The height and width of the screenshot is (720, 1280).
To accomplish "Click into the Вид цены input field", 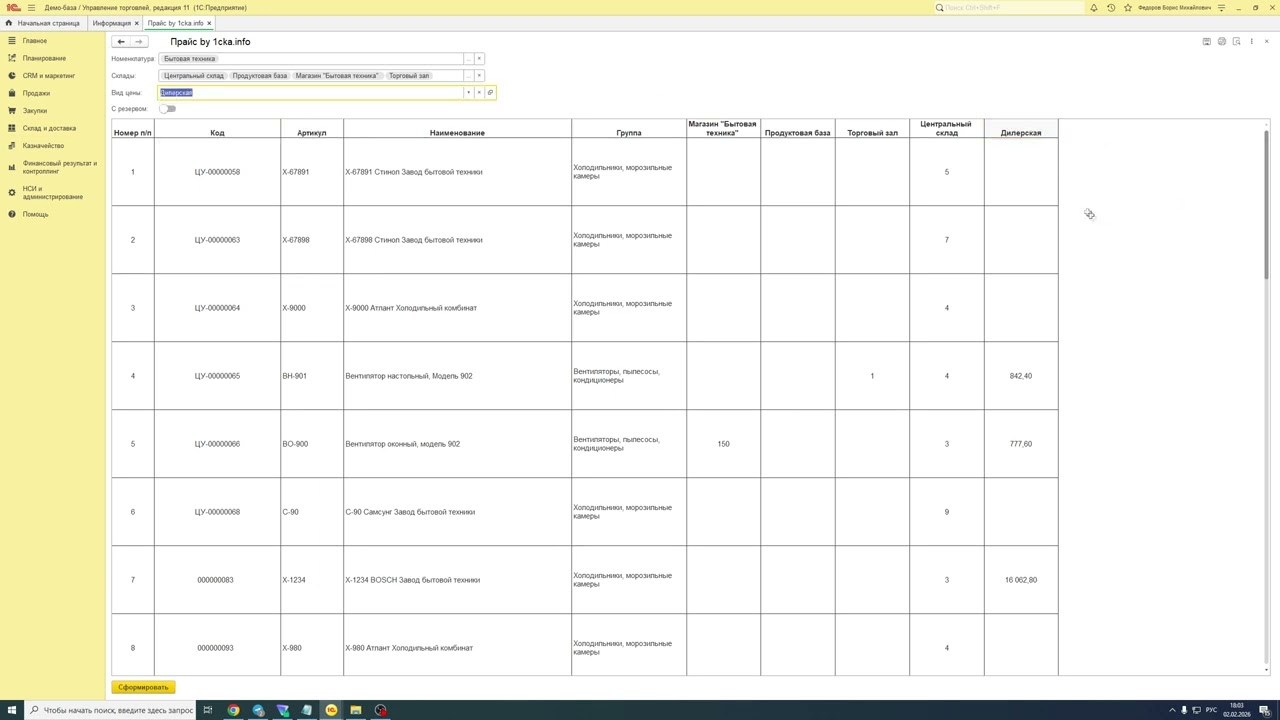I will tap(311, 92).
